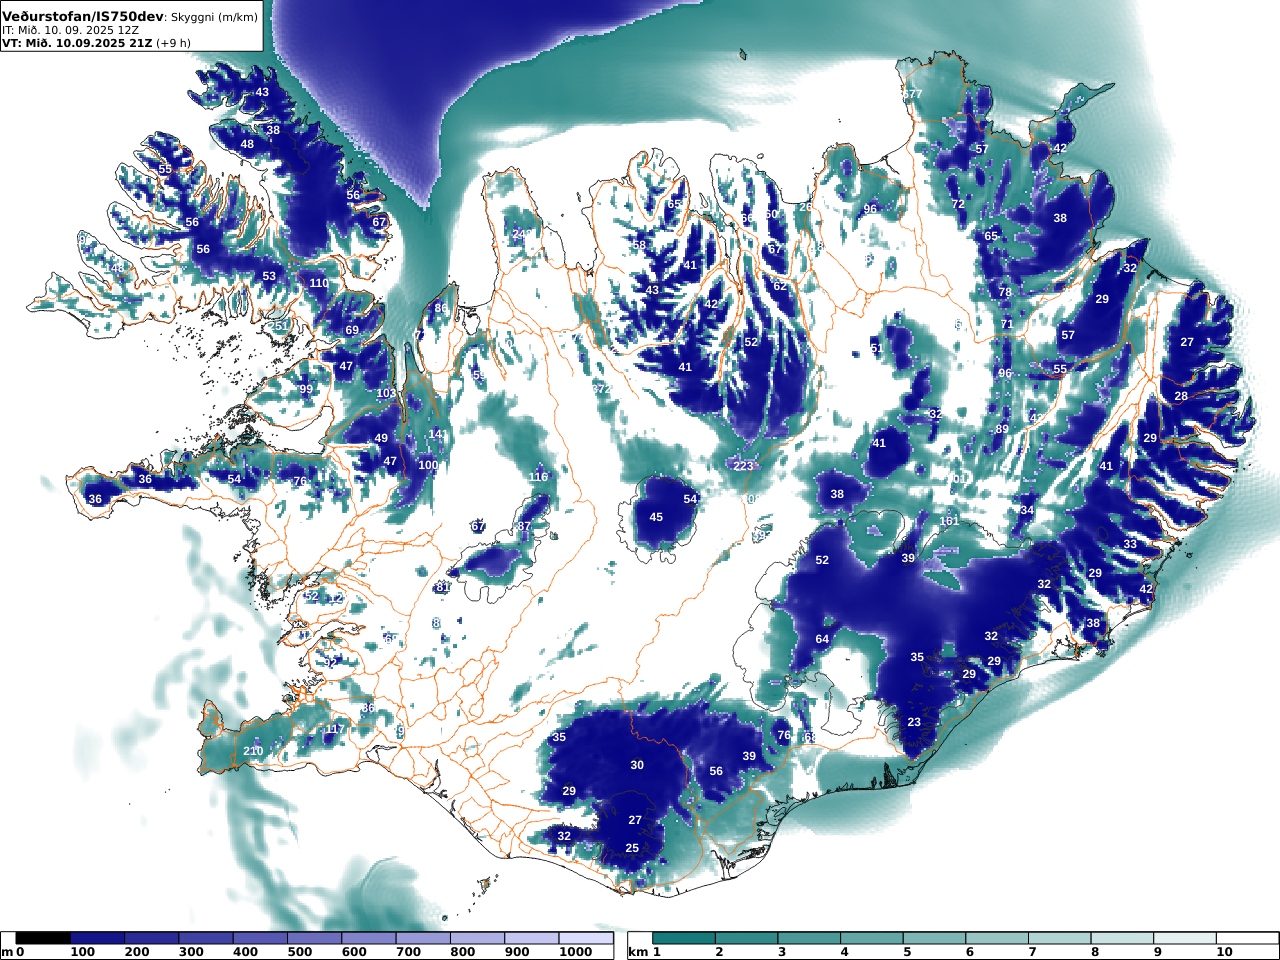Screen dimensions: 1280x960
Task: Click the 49 value in the west
Action: point(381,438)
